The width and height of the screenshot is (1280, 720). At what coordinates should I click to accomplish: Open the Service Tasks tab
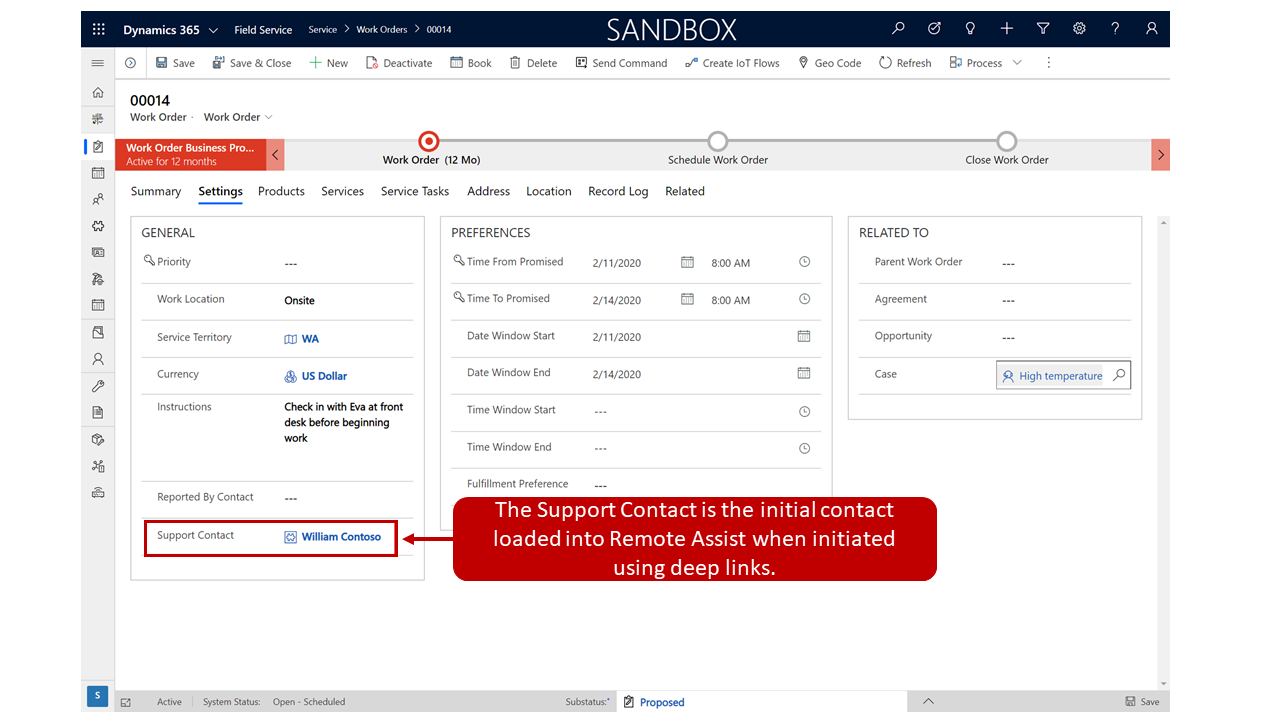click(x=415, y=191)
